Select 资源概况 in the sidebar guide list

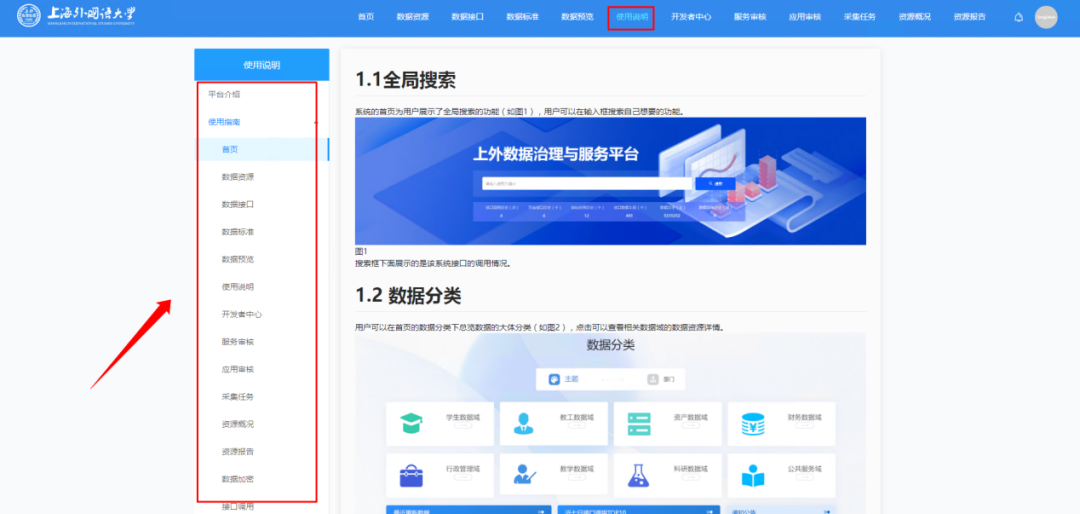tap(238, 424)
